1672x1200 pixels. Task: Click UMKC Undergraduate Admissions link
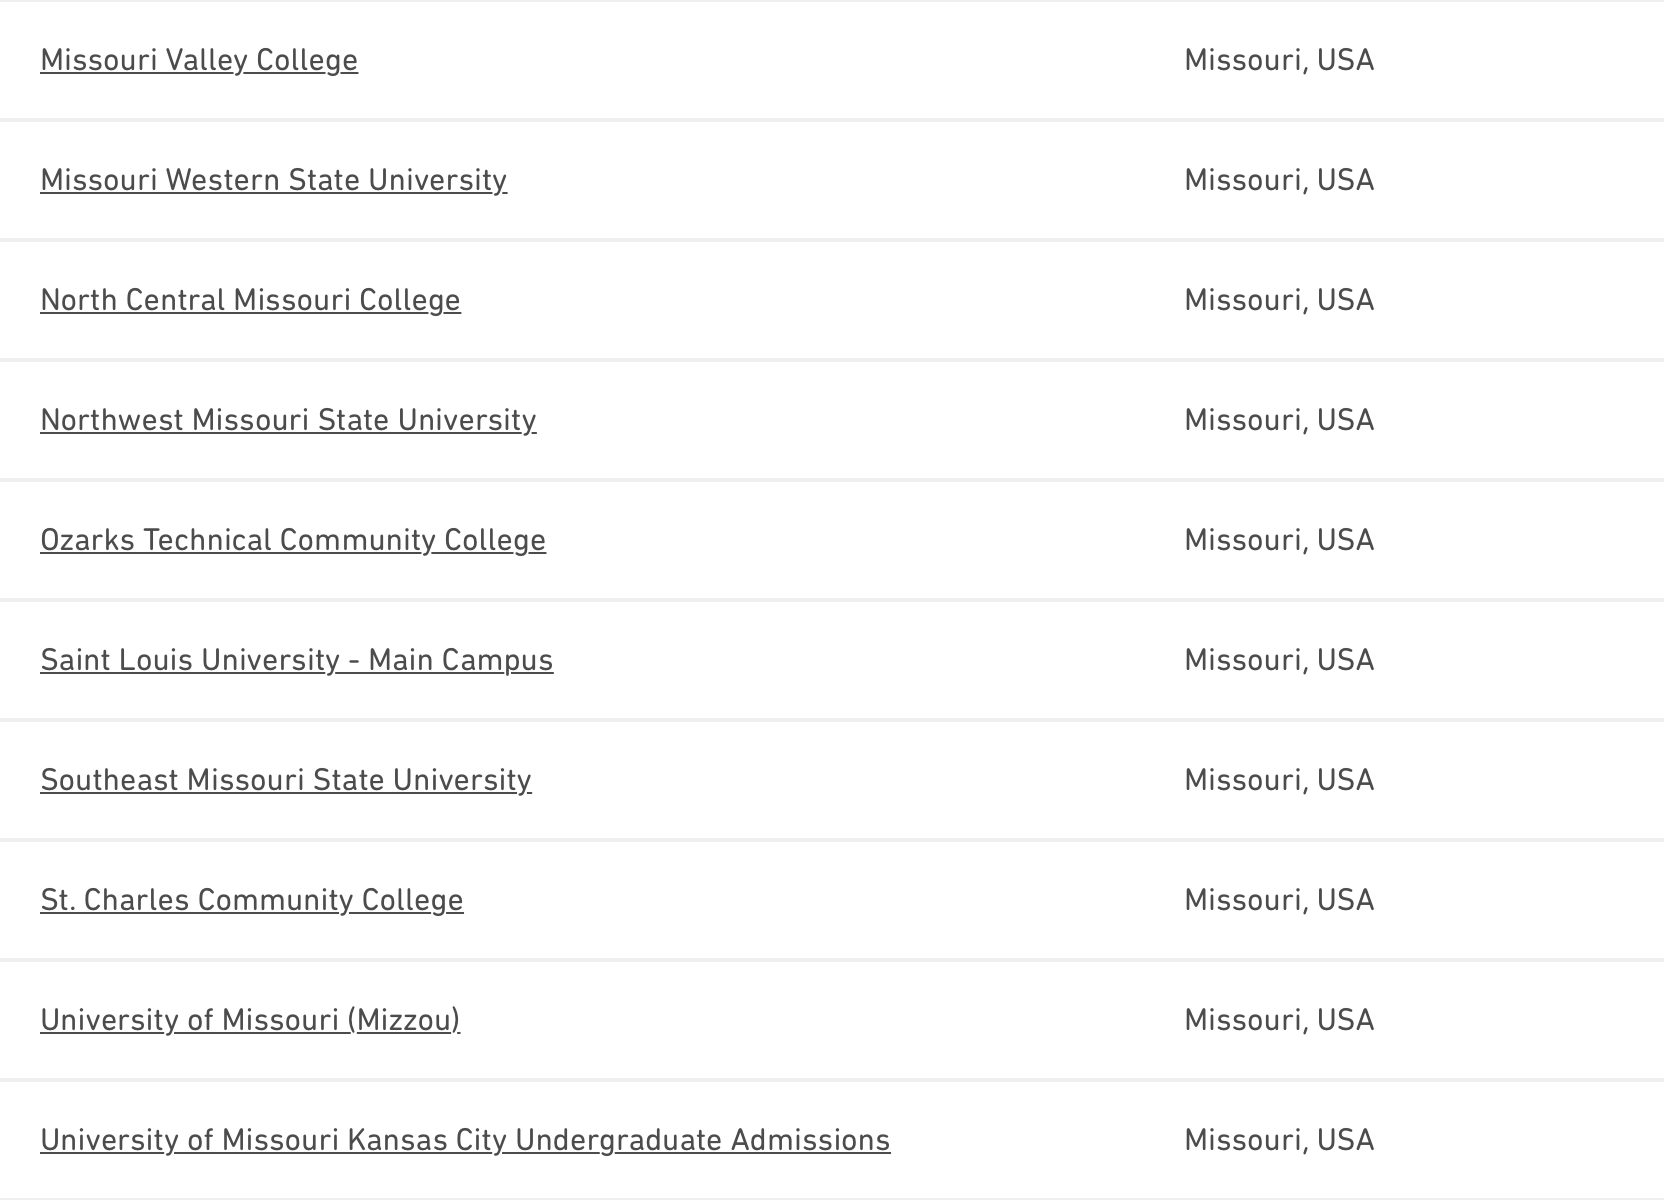[465, 1140]
